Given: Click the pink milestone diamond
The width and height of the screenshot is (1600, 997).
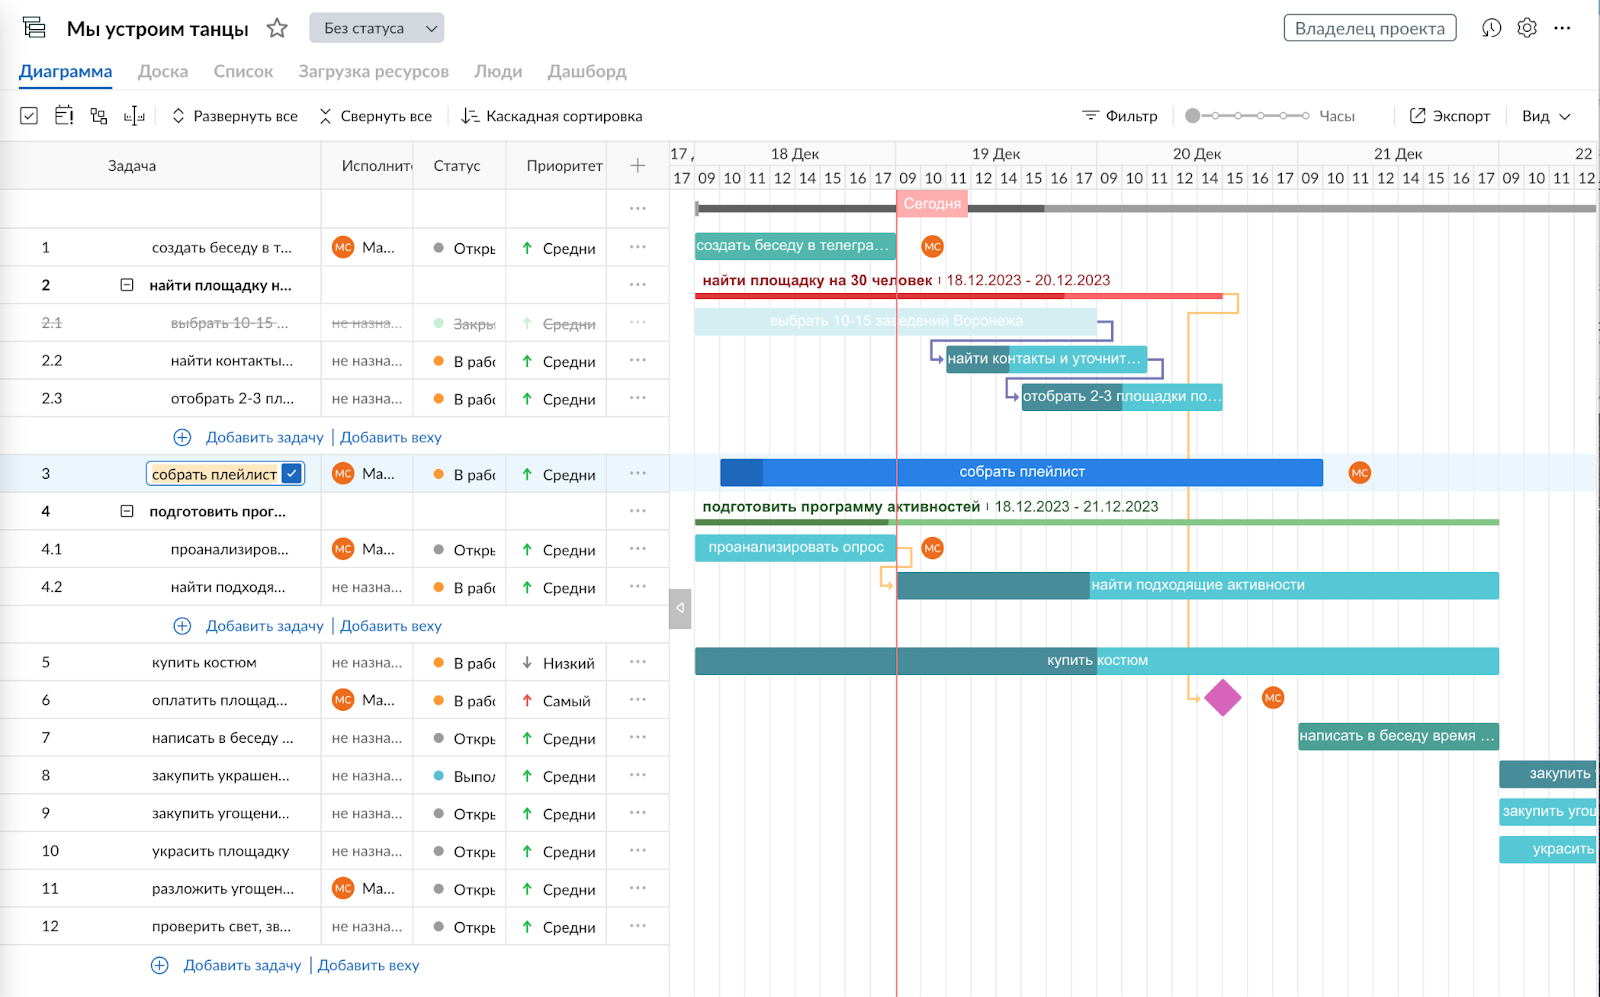Looking at the screenshot, I should pos(1222,698).
